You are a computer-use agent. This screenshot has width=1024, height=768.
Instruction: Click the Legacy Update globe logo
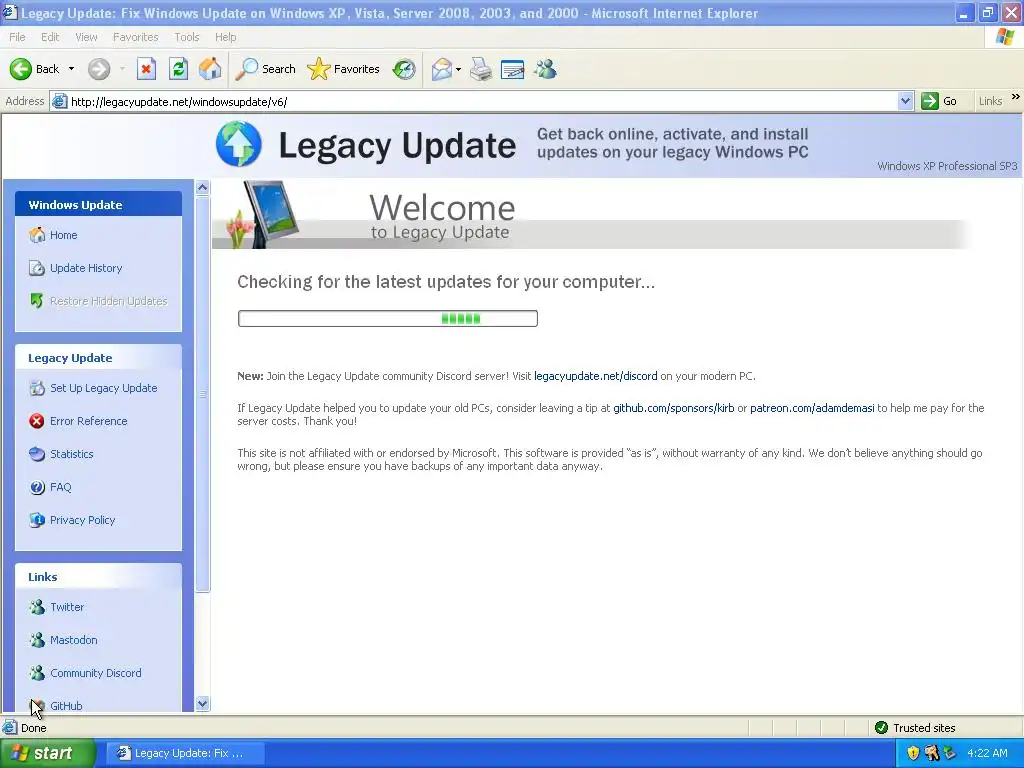coord(238,144)
